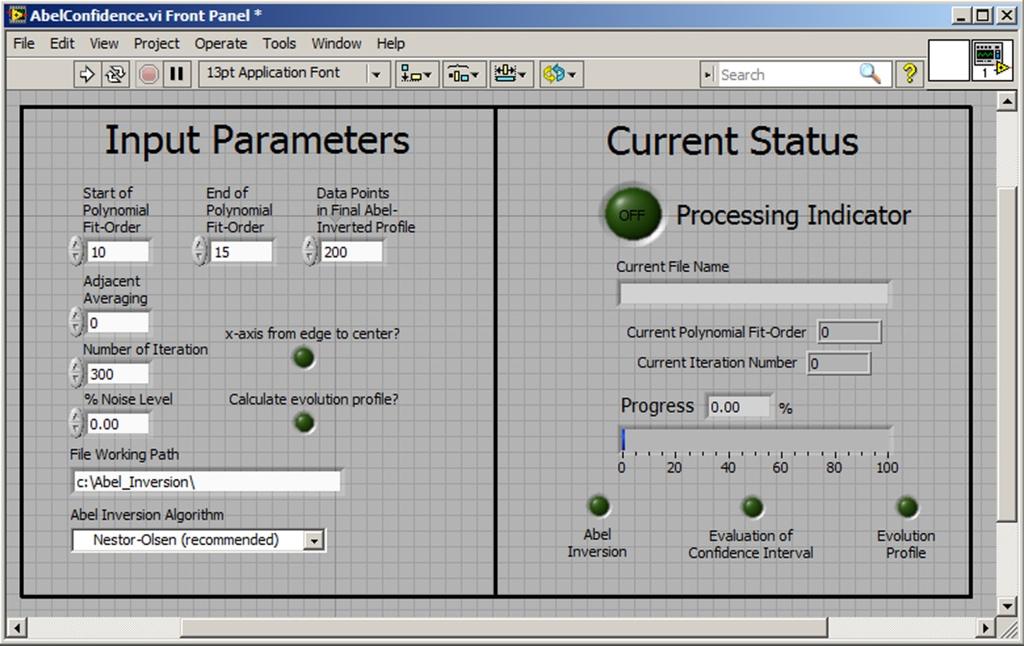Open the View menu
Viewport: 1024px width, 646px height.
[x=104, y=44]
